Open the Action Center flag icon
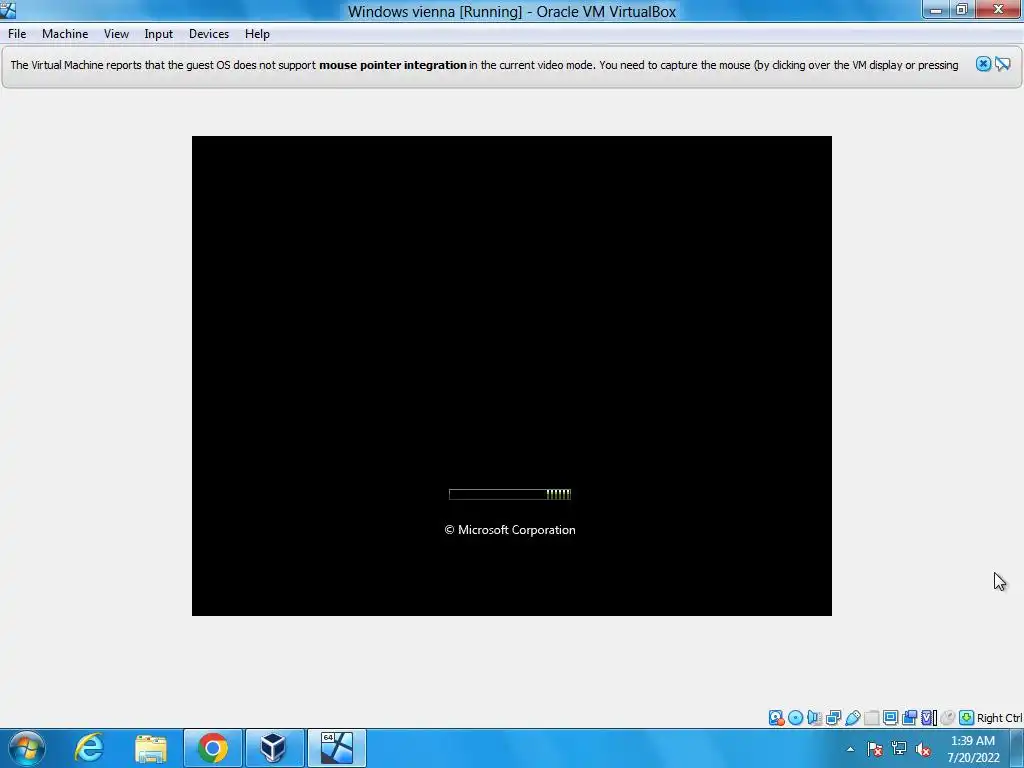This screenshot has width=1024, height=768. click(874, 749)
